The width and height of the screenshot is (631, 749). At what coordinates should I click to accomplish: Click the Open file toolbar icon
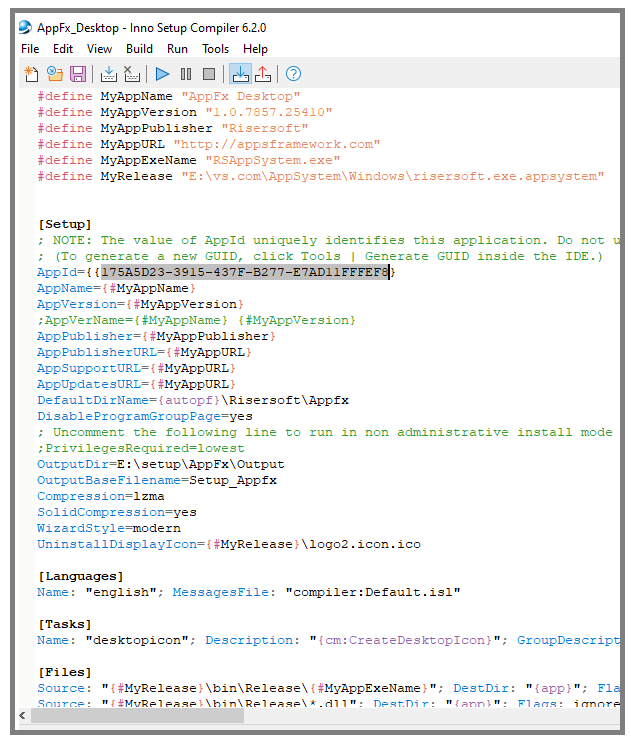(x=55, y=74)
